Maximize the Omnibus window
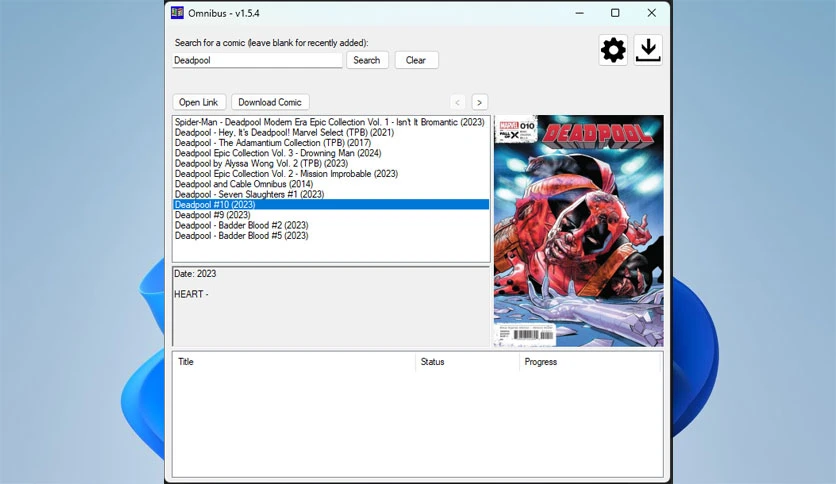Viewport: 836px width, 484px height. (x=615, y=13)
